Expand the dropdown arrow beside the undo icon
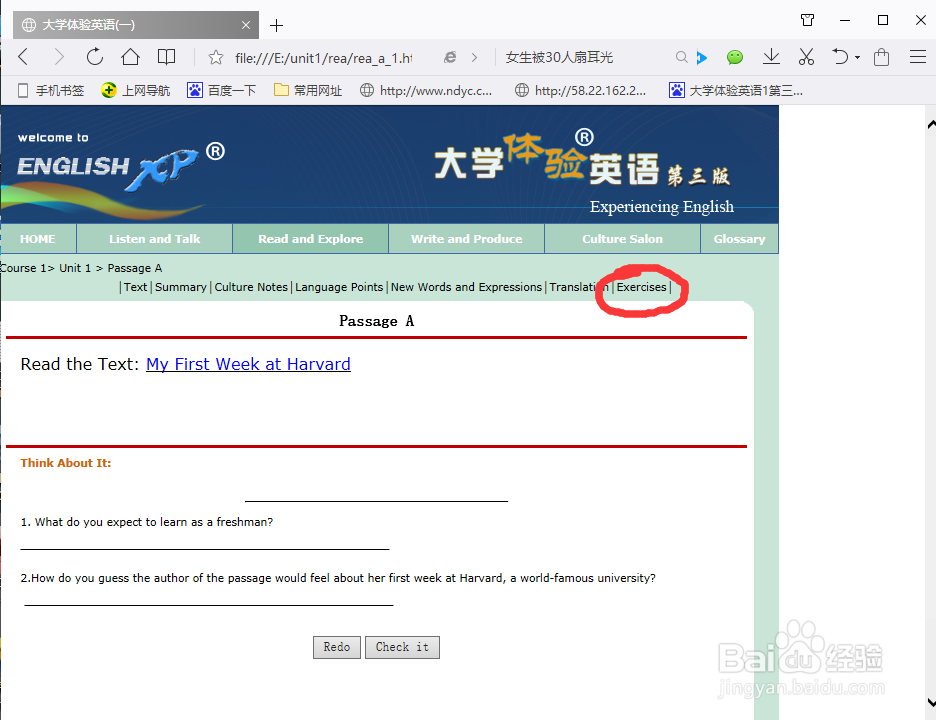The width and height of the screenshot is (936, 720). click(857, 58)
